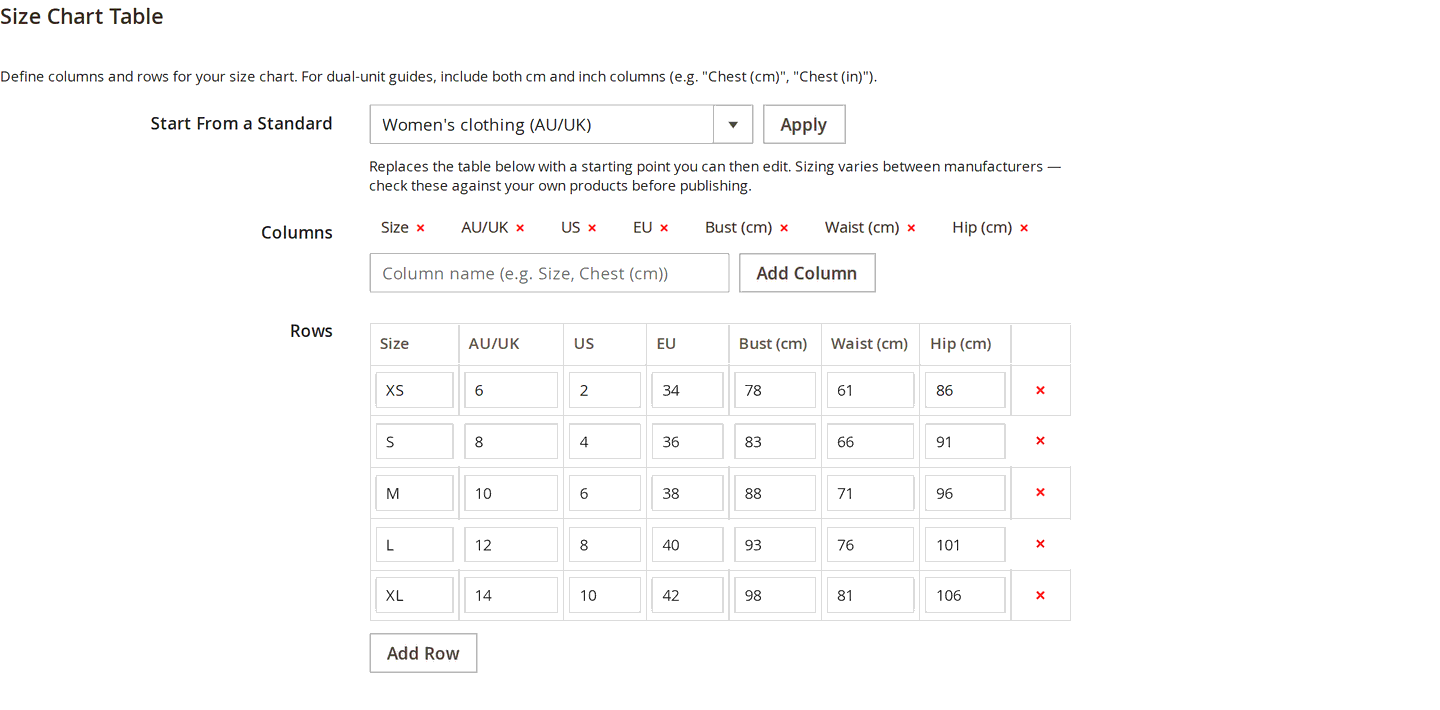Edit the S size name field
Image resolution: width=1440 pixels, height=710 pixels.
coord(415,441)
